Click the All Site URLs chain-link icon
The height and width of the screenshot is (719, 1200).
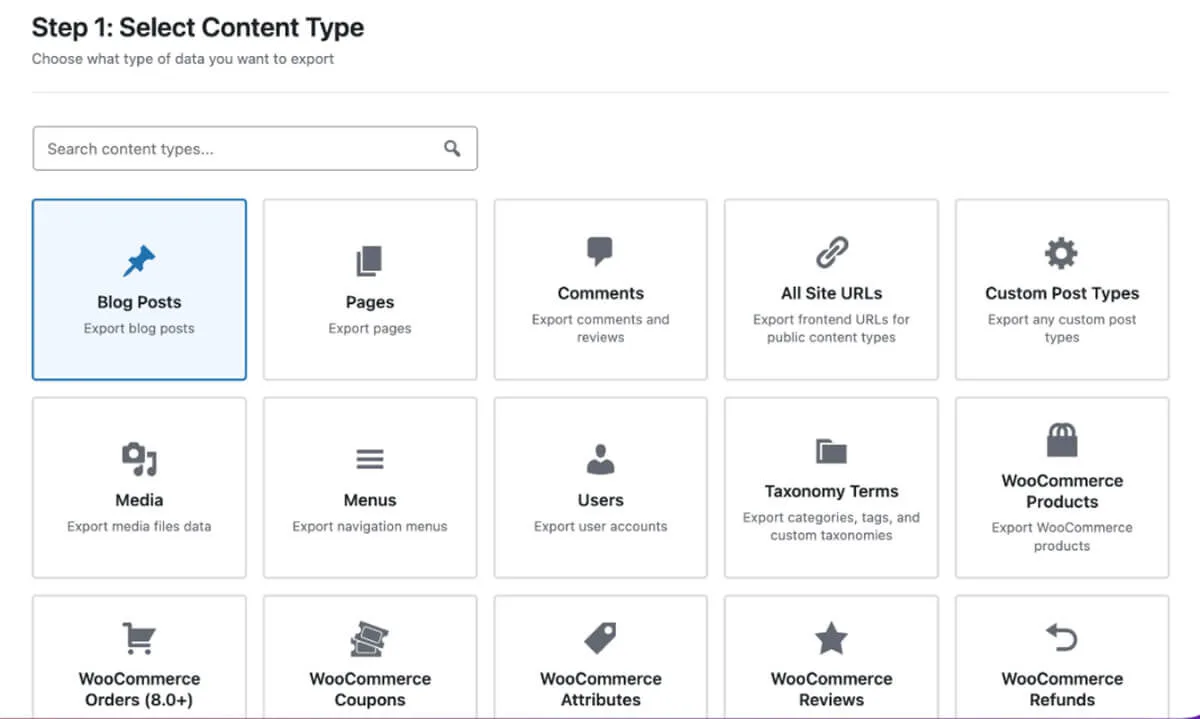pyautogui.click(x=831, y=252)
